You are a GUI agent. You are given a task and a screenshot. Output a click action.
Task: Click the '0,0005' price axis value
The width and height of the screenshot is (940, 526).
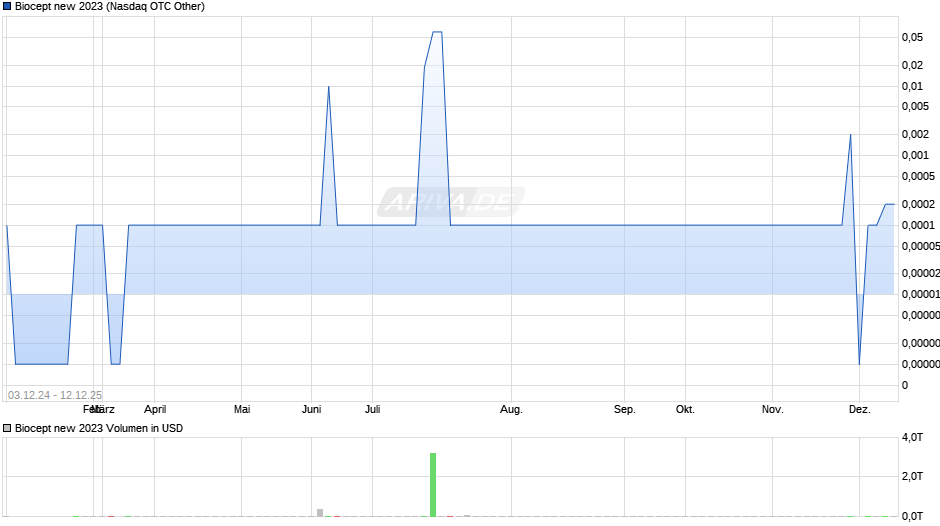tap(918, 176)
